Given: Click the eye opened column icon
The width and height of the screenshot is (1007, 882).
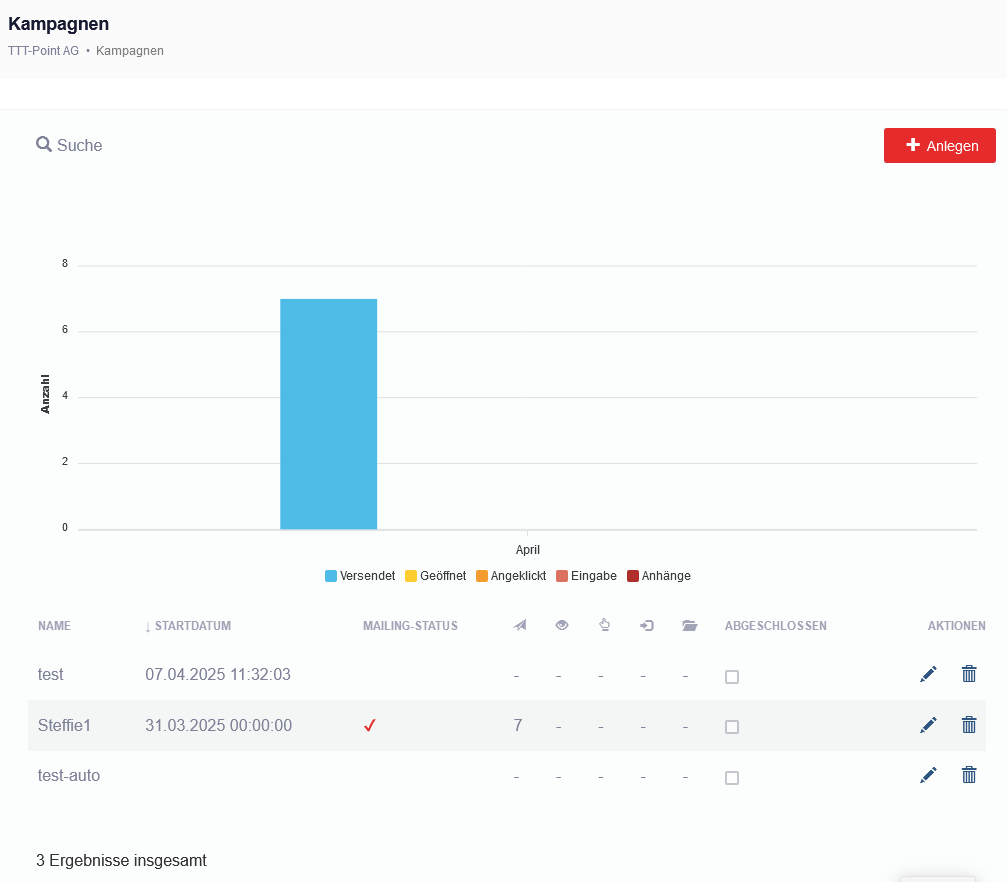Looking at the screenshot, I should [x=562, y=626].
